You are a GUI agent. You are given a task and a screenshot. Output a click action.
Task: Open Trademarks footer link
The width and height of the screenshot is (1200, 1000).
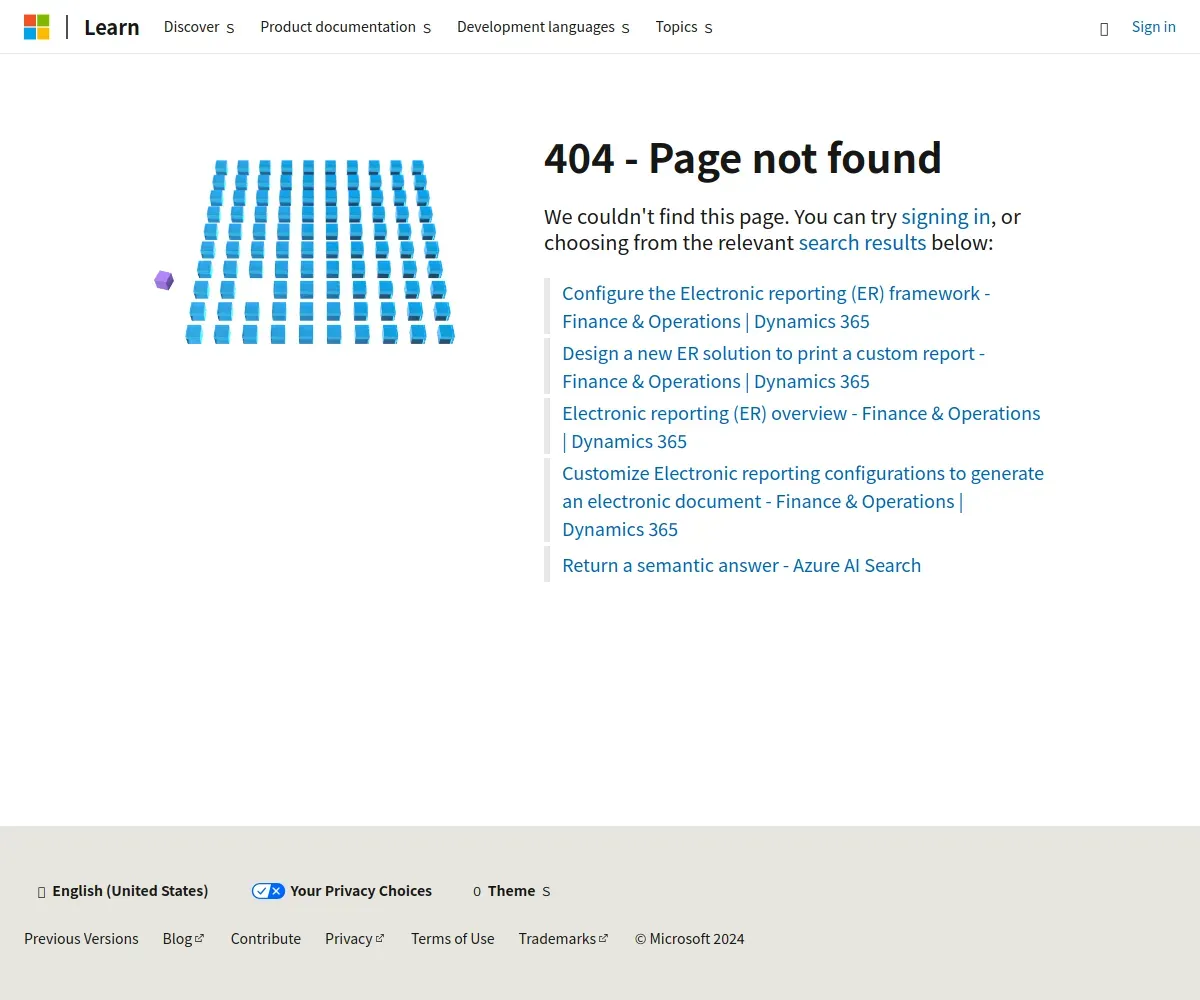tap(564, 939)
